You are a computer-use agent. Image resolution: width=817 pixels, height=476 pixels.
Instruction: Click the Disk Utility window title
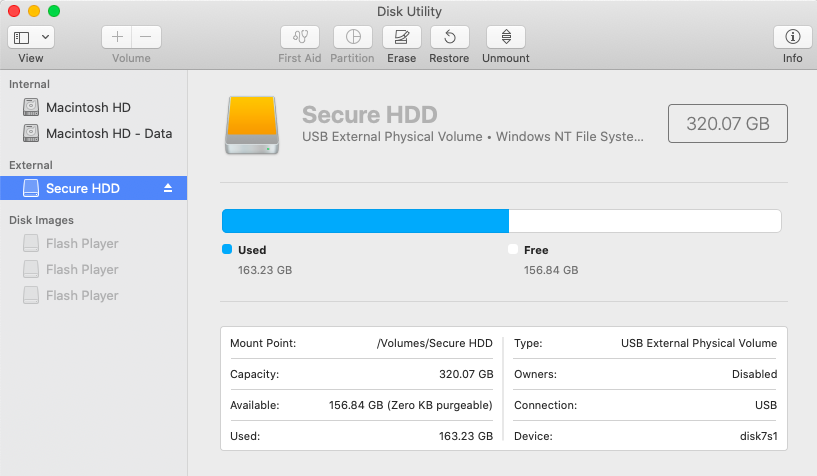[409, 11]
